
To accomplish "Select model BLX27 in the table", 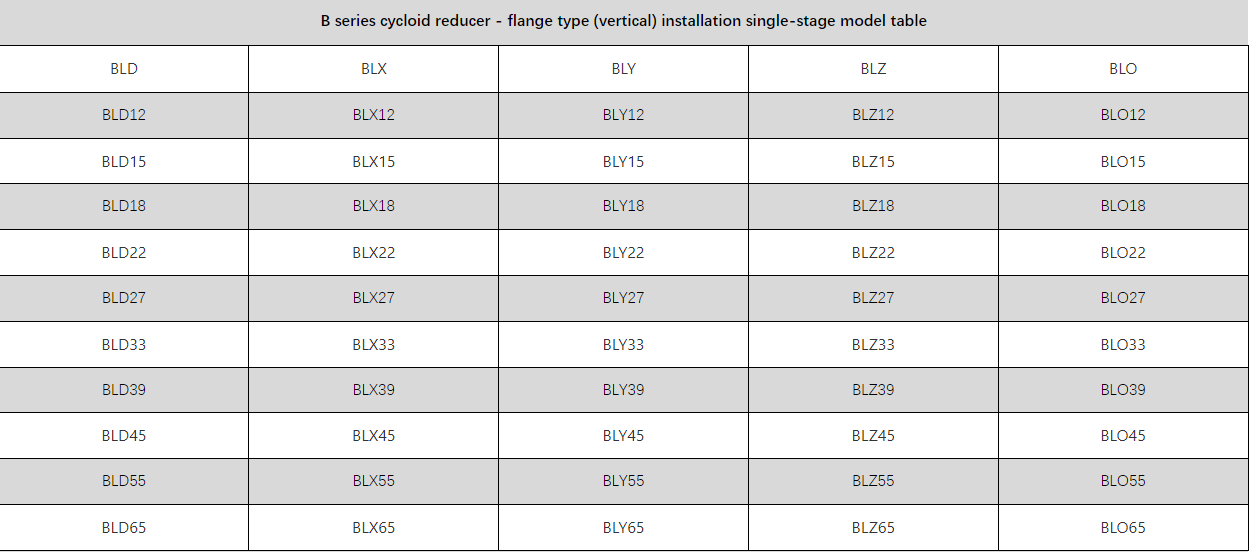I will click(x=374, y=298).
